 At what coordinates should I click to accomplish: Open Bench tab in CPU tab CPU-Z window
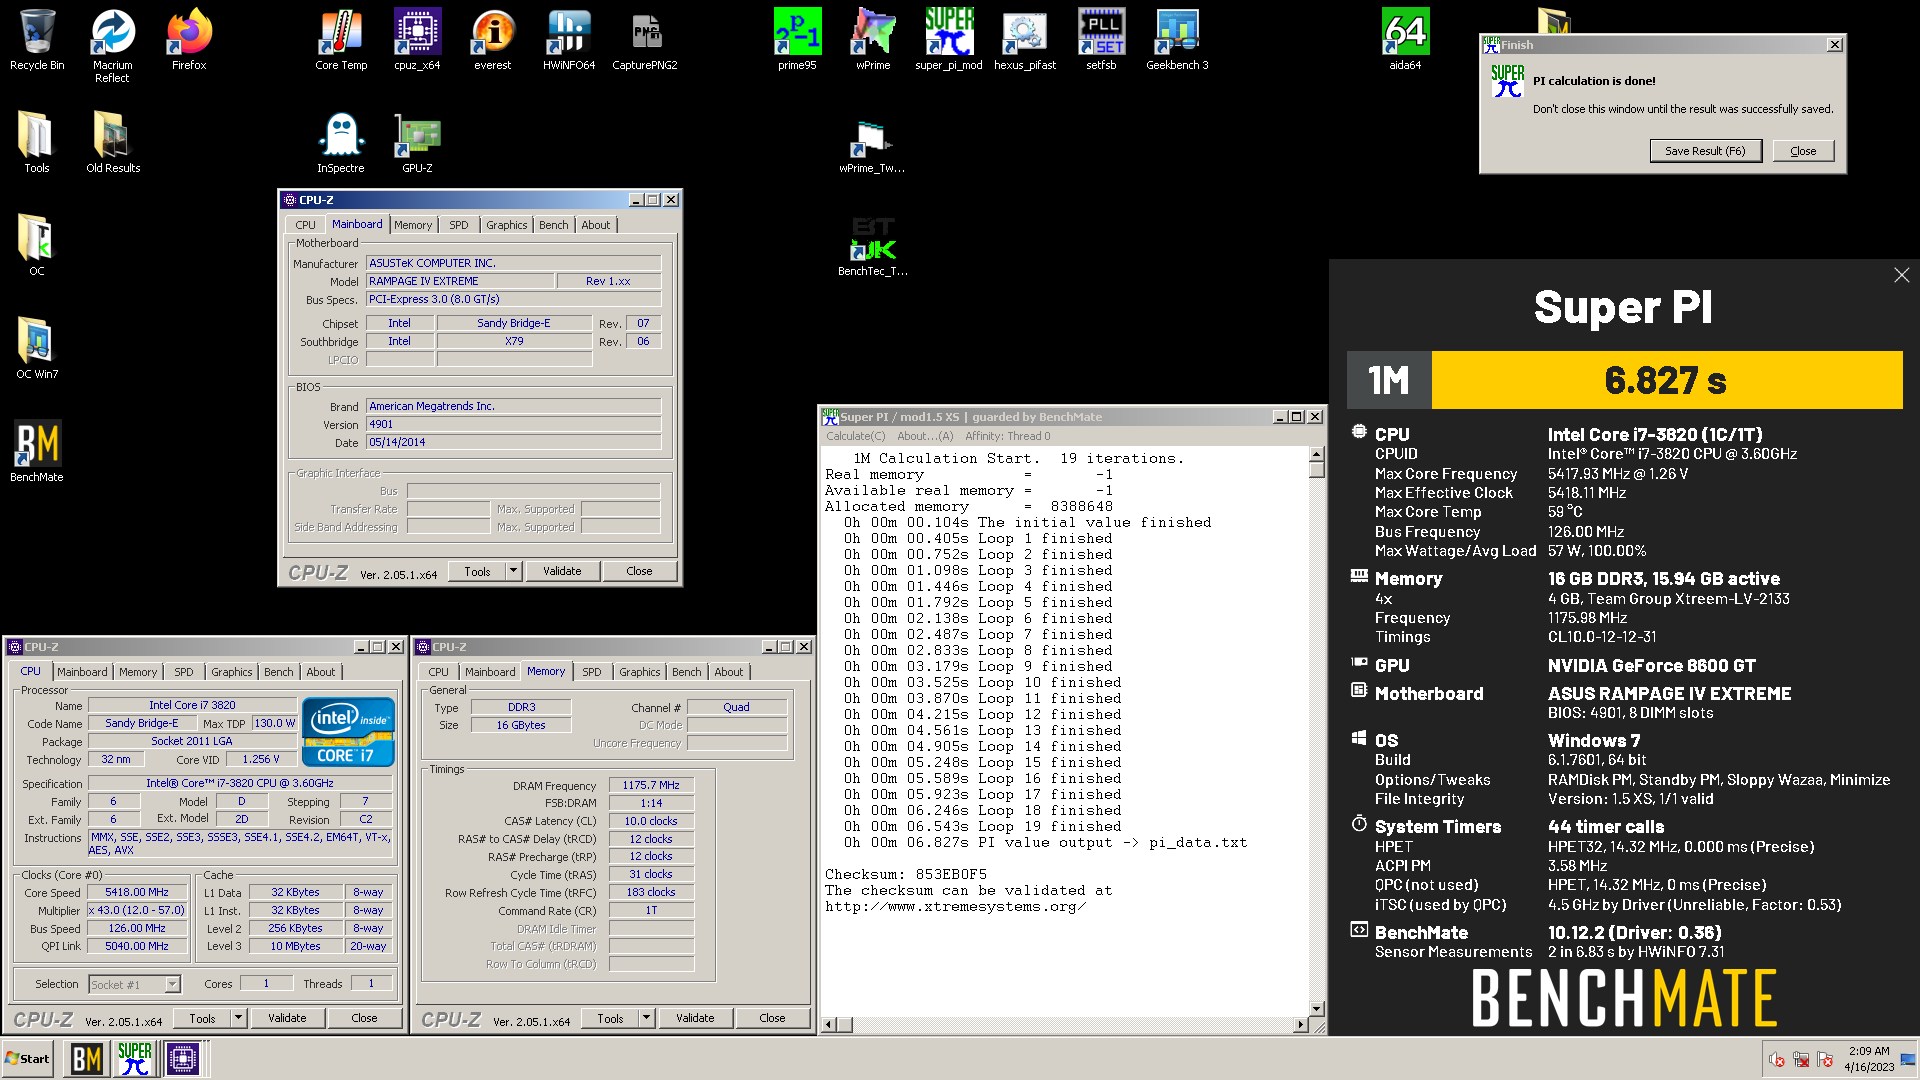point(279,672)
